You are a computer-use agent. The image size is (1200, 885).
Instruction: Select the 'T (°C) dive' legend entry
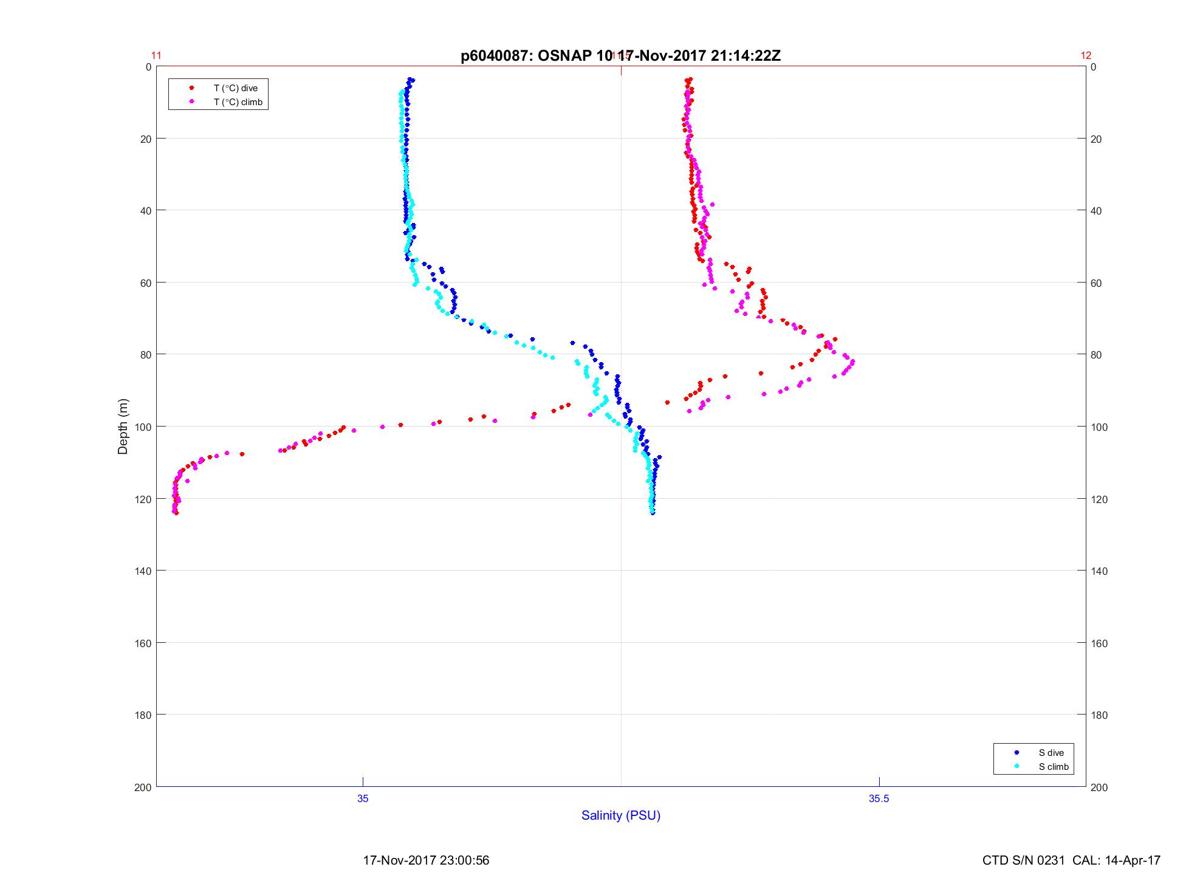click(235, 88)
